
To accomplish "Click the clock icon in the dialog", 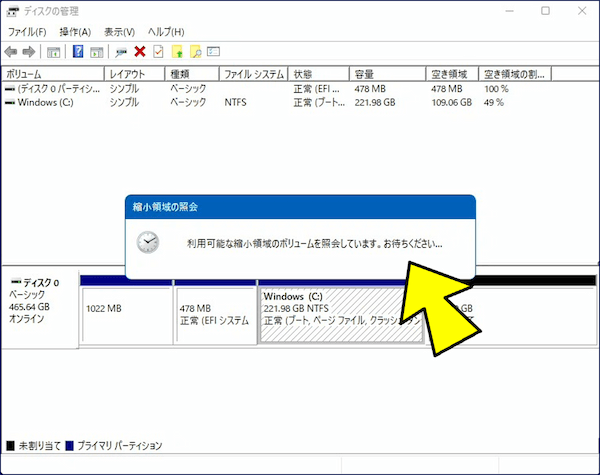I will [x=148, y=243].
